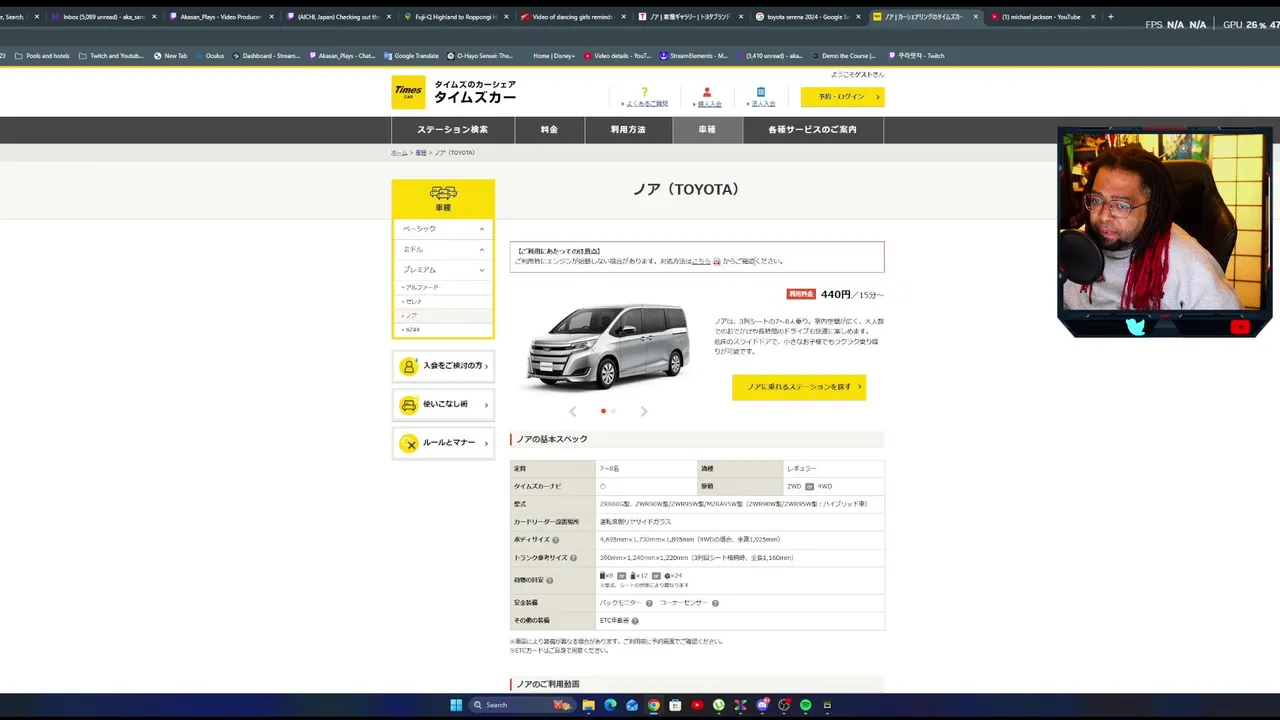Open a new browser tab
The height and width of the screenshot is (720, 1280).
1110,17
